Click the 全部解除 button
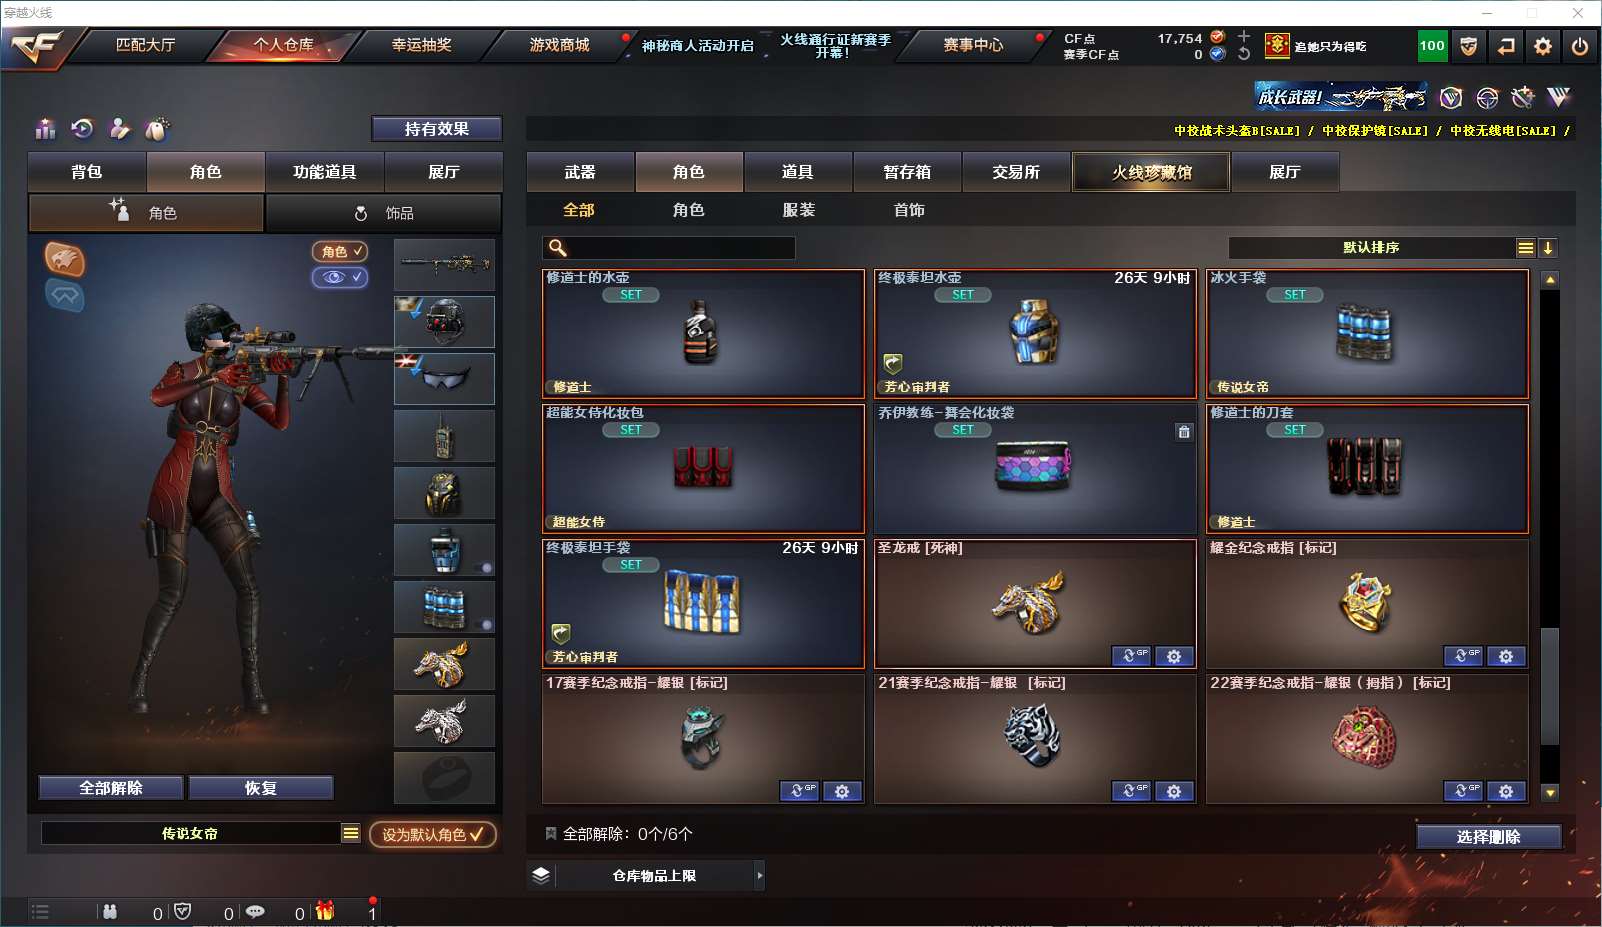 (111, 788)
